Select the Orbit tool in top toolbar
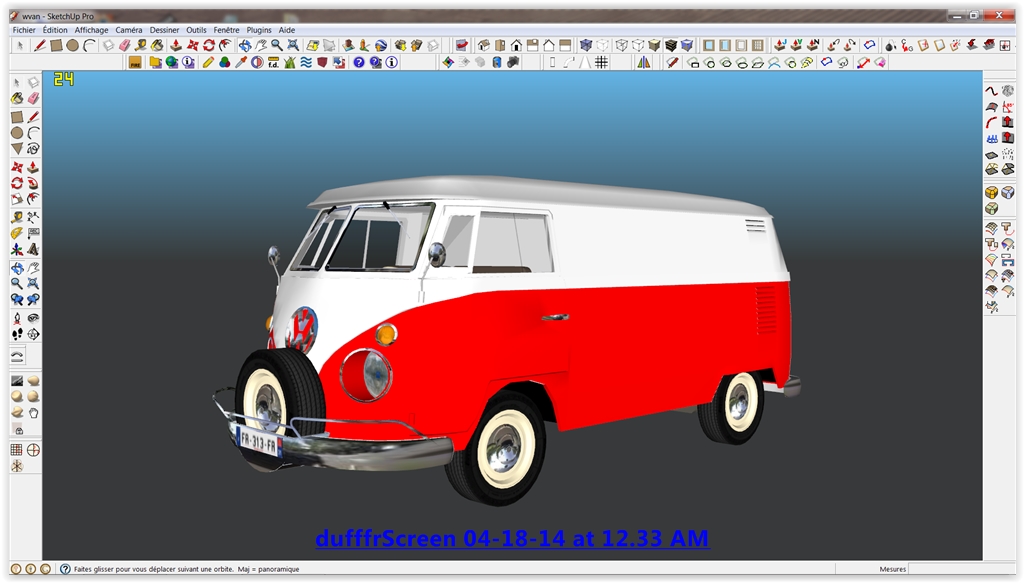This screenshot has width=1024, height=583. 245,45
